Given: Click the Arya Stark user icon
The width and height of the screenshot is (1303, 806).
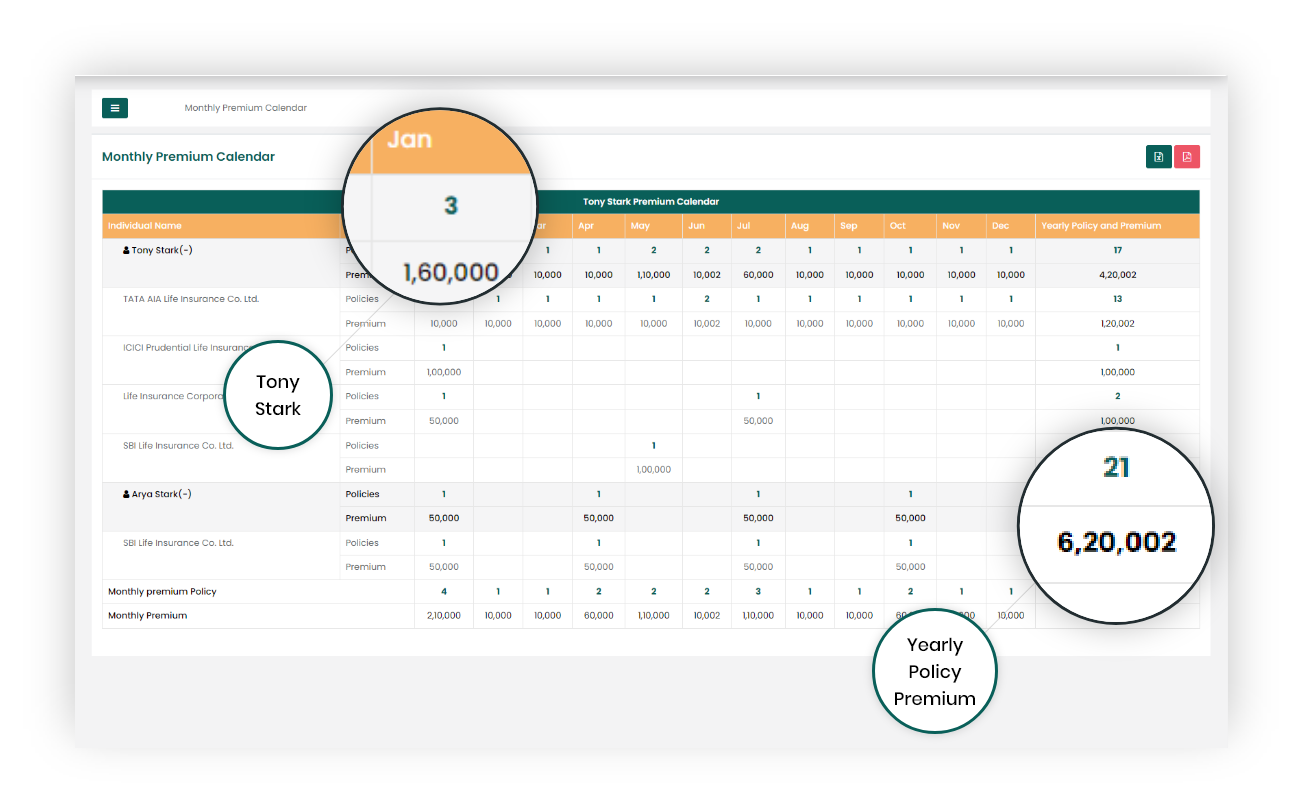Looking at the screenshot, I should click(x=126, y=495).
